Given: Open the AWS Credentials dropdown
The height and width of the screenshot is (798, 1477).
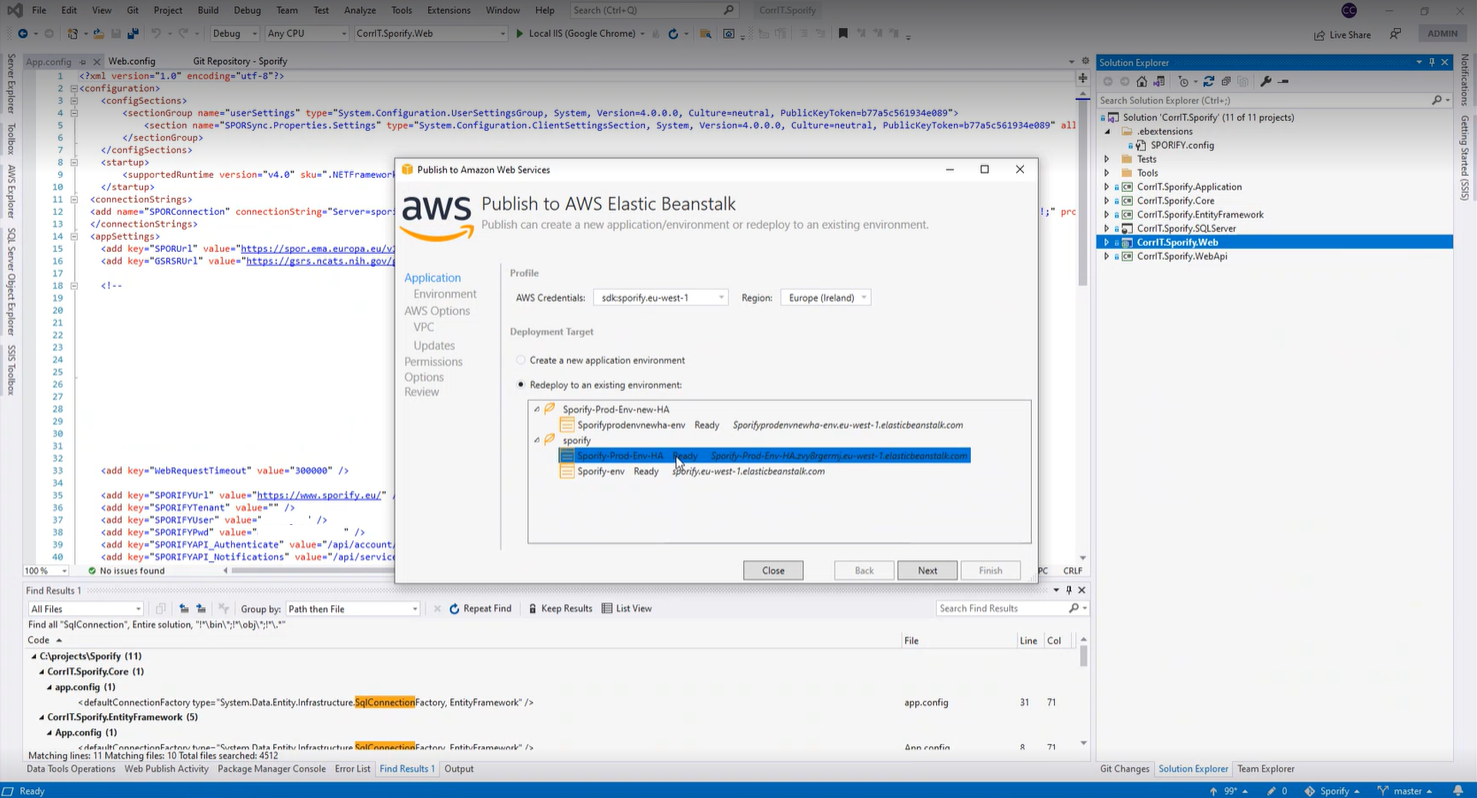Looking at the screenshot, I should point(660,297).
